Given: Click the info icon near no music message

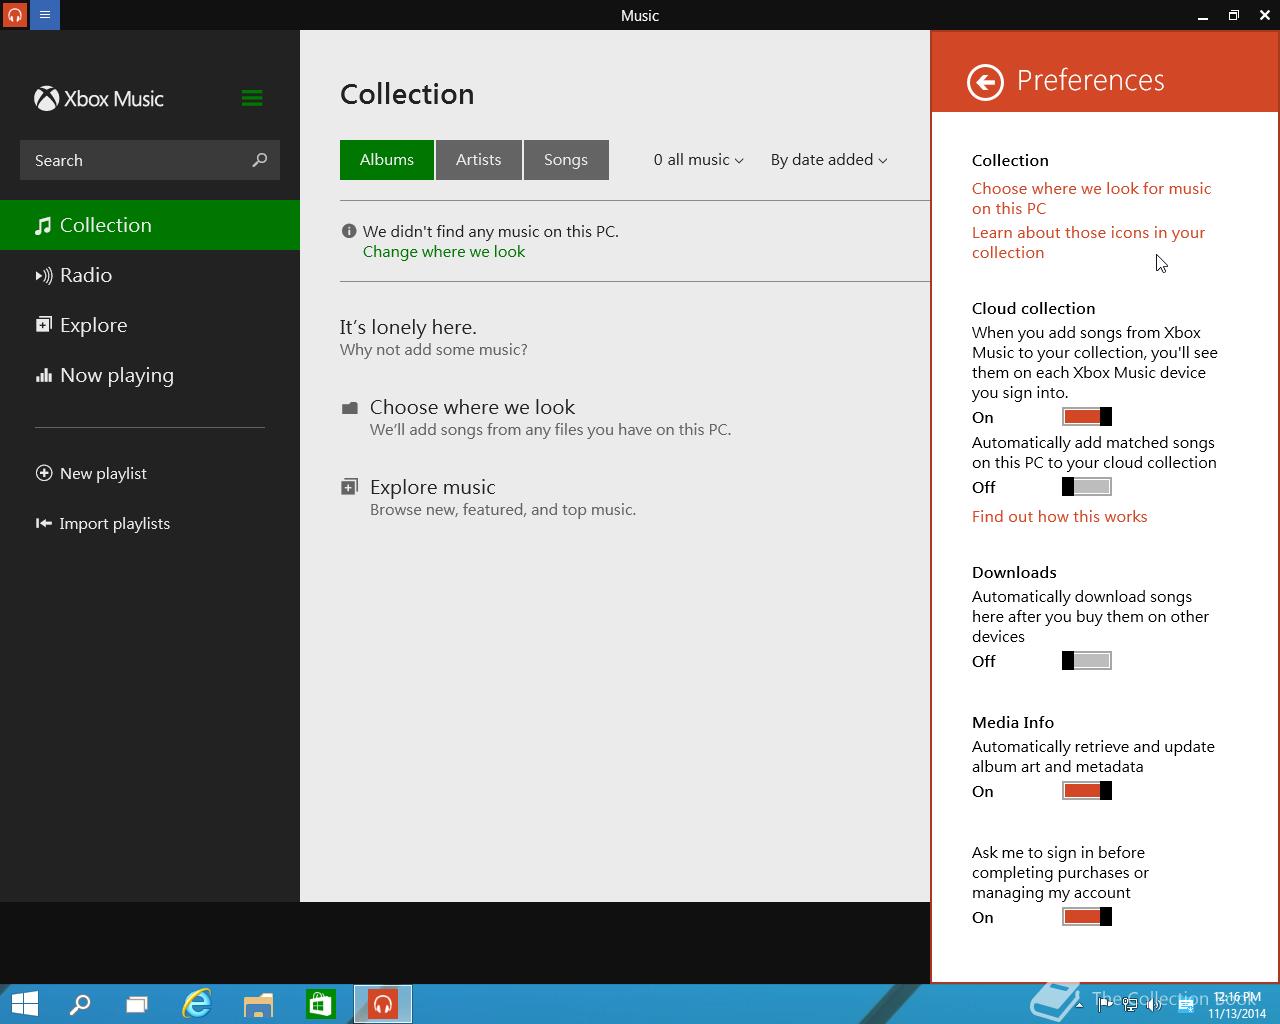Looking at the screenshot, I should (348, 231).
